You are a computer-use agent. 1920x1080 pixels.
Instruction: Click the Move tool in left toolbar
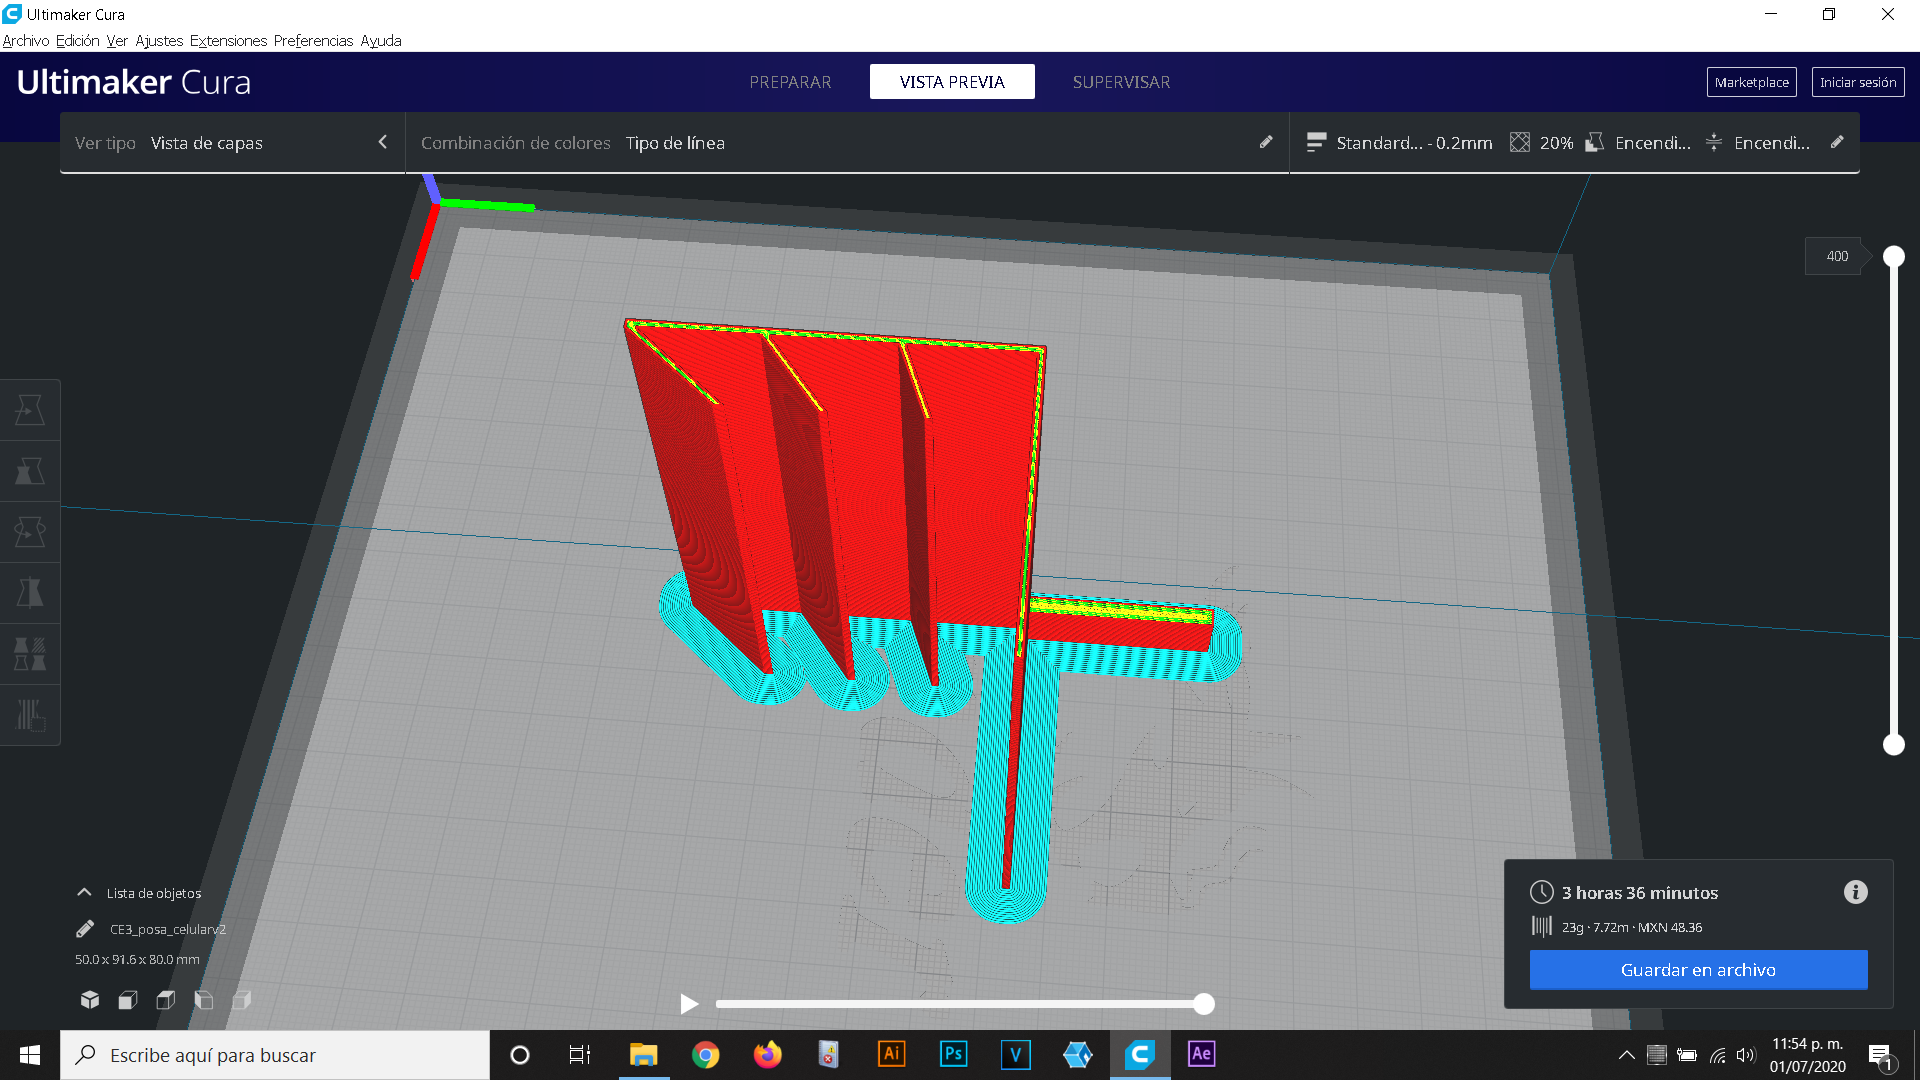pos(30,410)
